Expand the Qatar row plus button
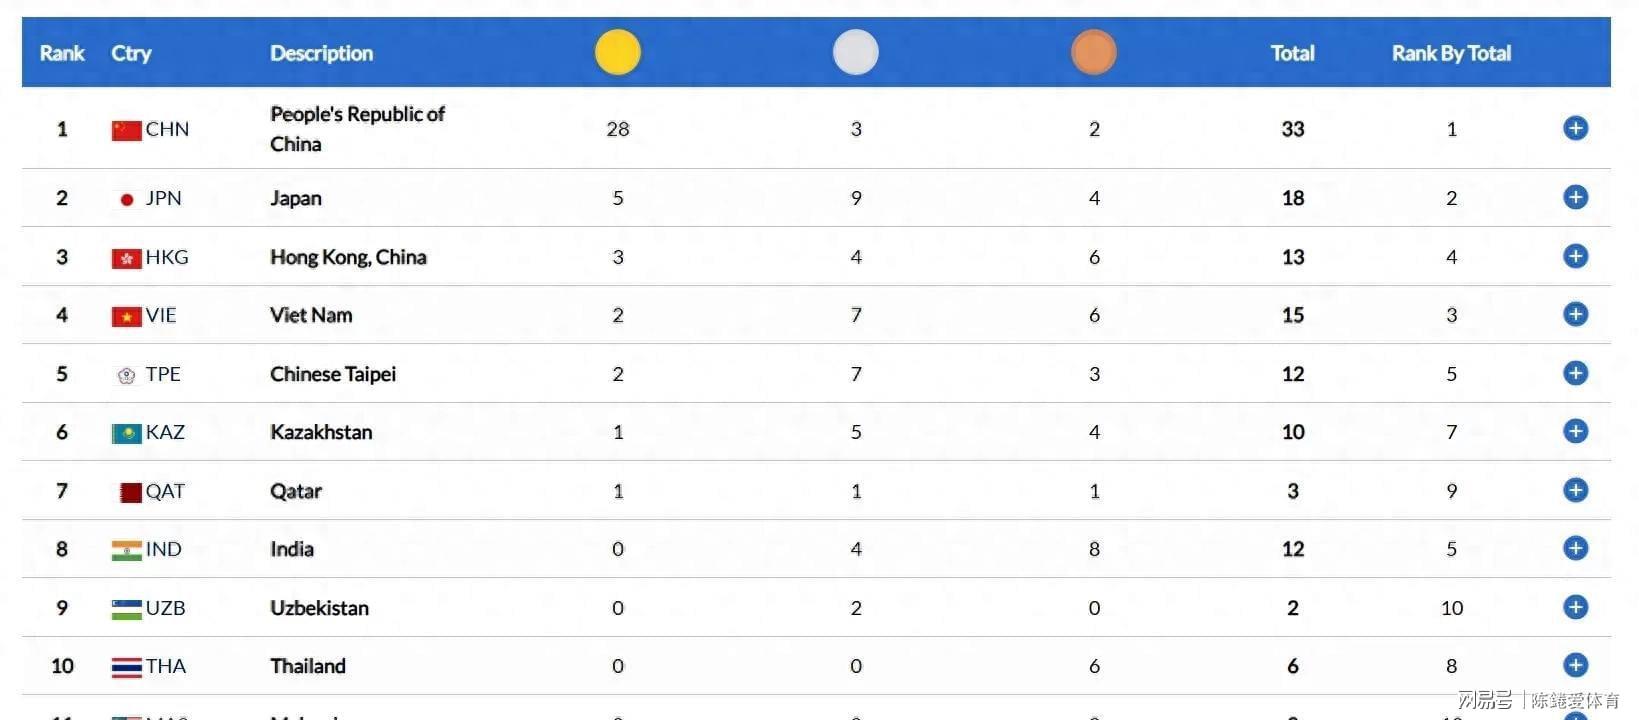Image resolution: width=1639 pixels, height=720 pixels. tap(1575, 490)
